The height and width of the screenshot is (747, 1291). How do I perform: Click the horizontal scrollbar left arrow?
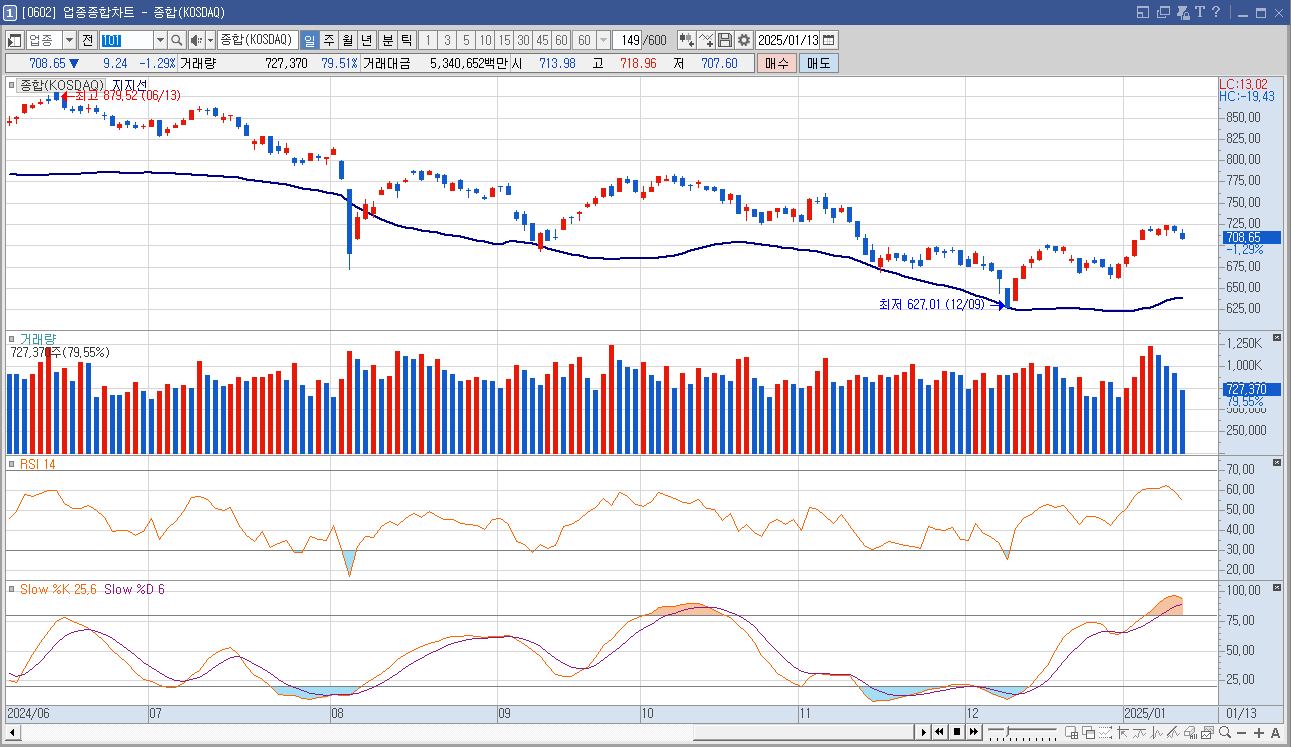pos(13,733)
